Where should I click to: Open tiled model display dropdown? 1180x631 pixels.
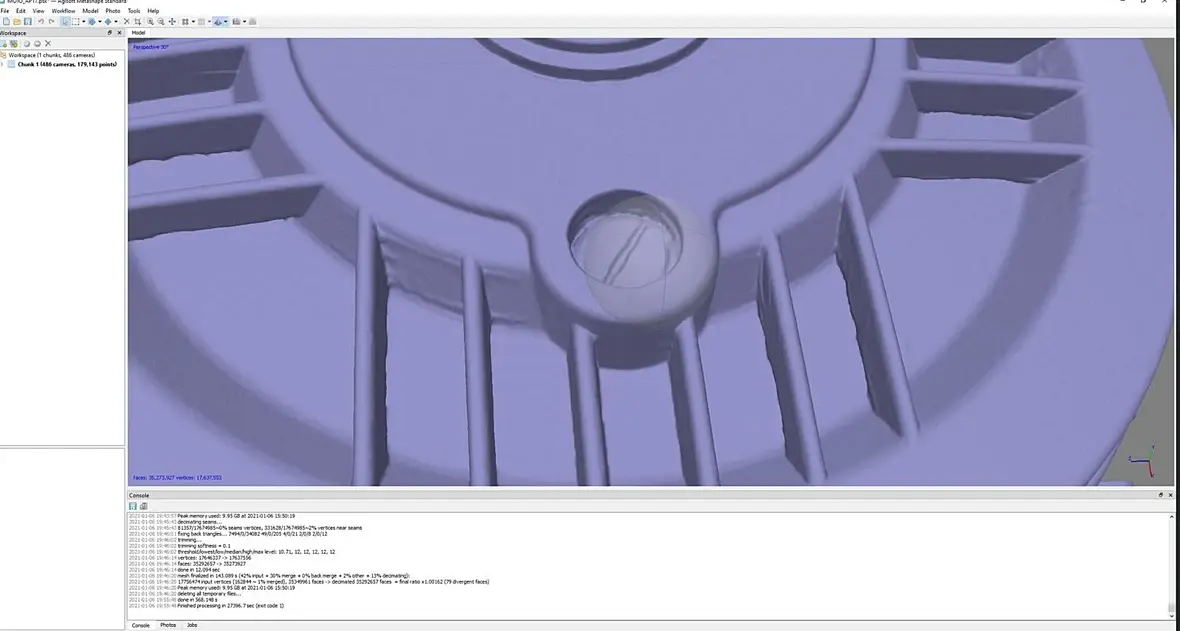coord(245,22)
